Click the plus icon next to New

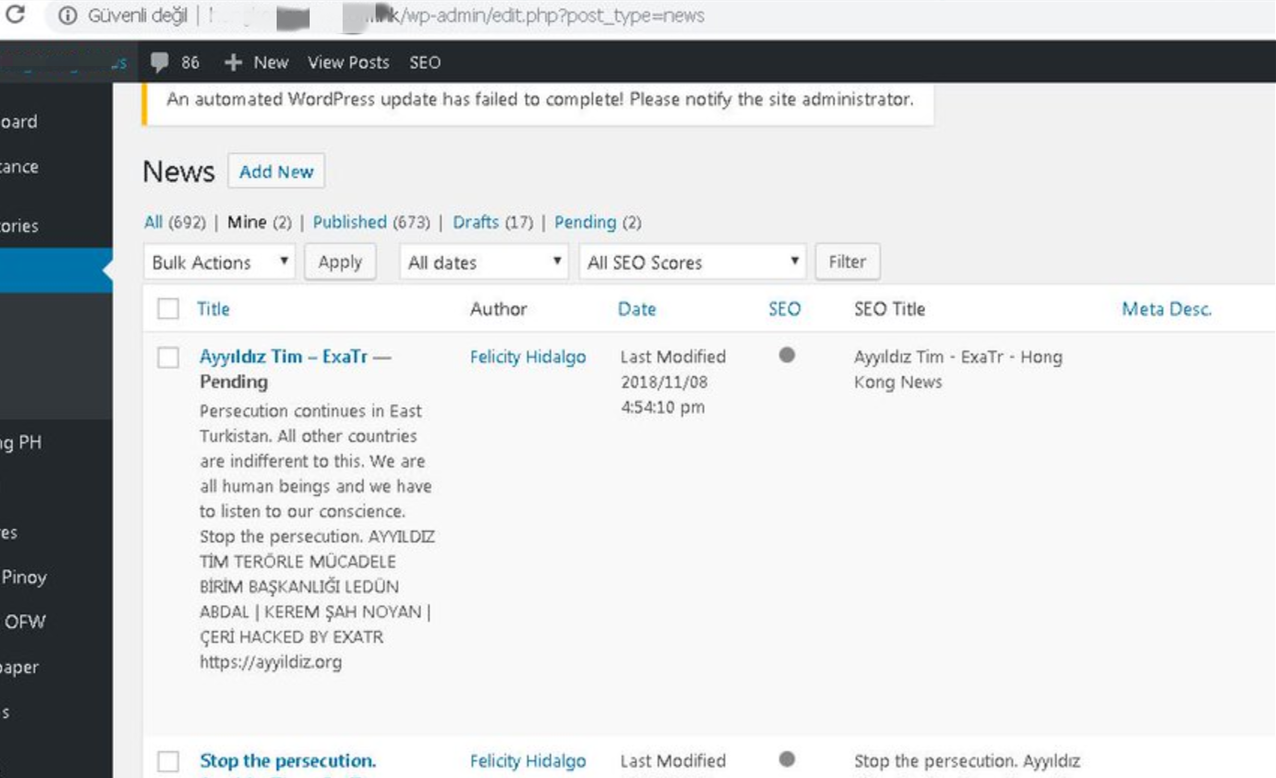(233, 62)
